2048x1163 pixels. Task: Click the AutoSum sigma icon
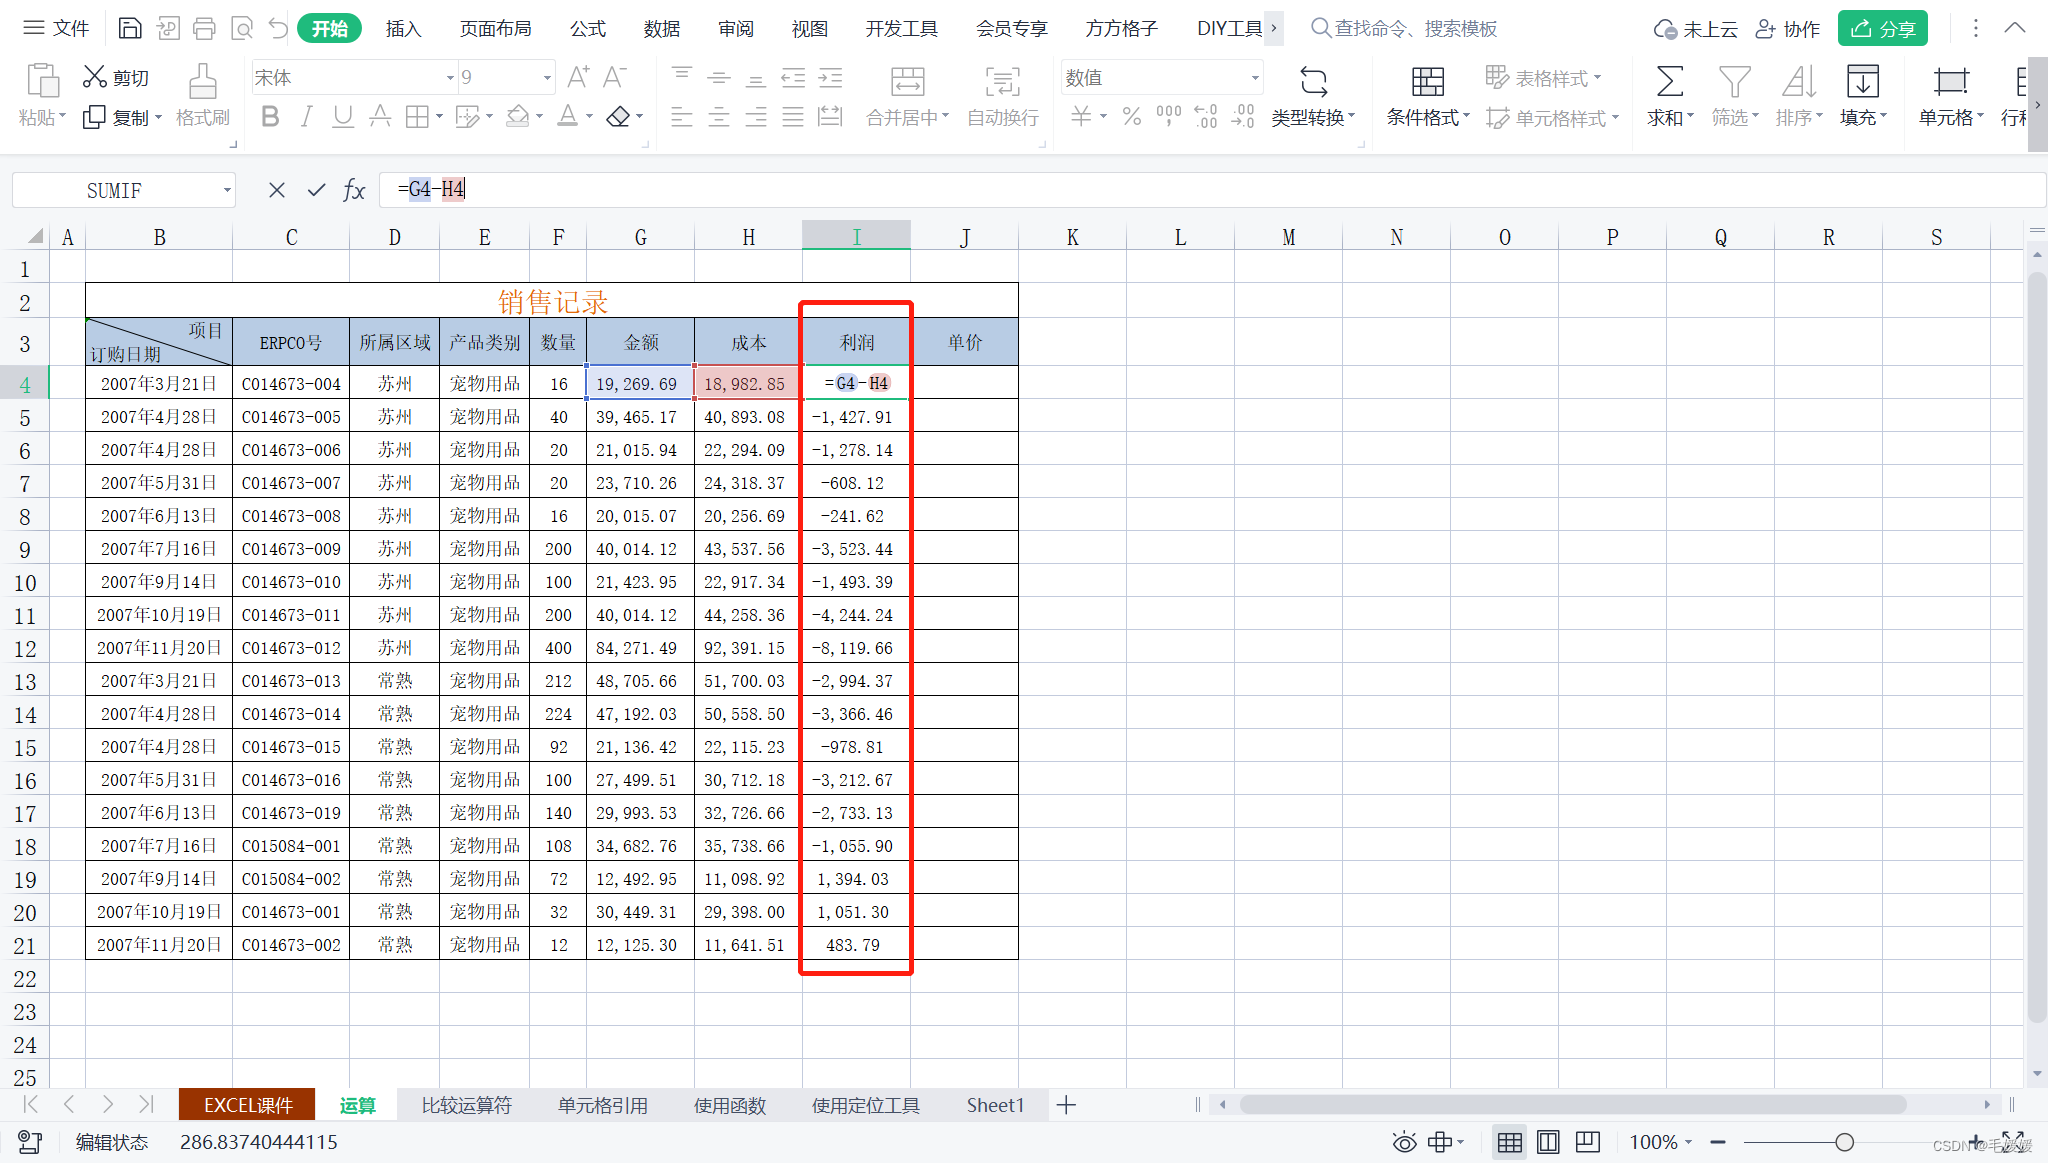click(1669, 81)
